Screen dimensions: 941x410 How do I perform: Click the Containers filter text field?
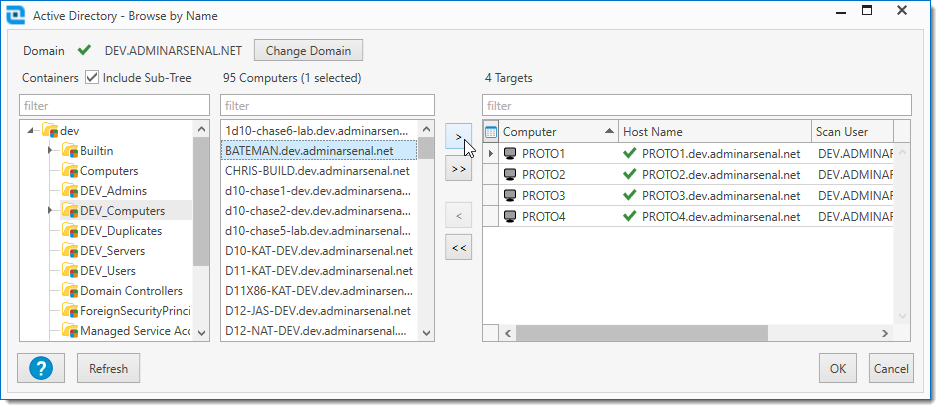(115, 105)
